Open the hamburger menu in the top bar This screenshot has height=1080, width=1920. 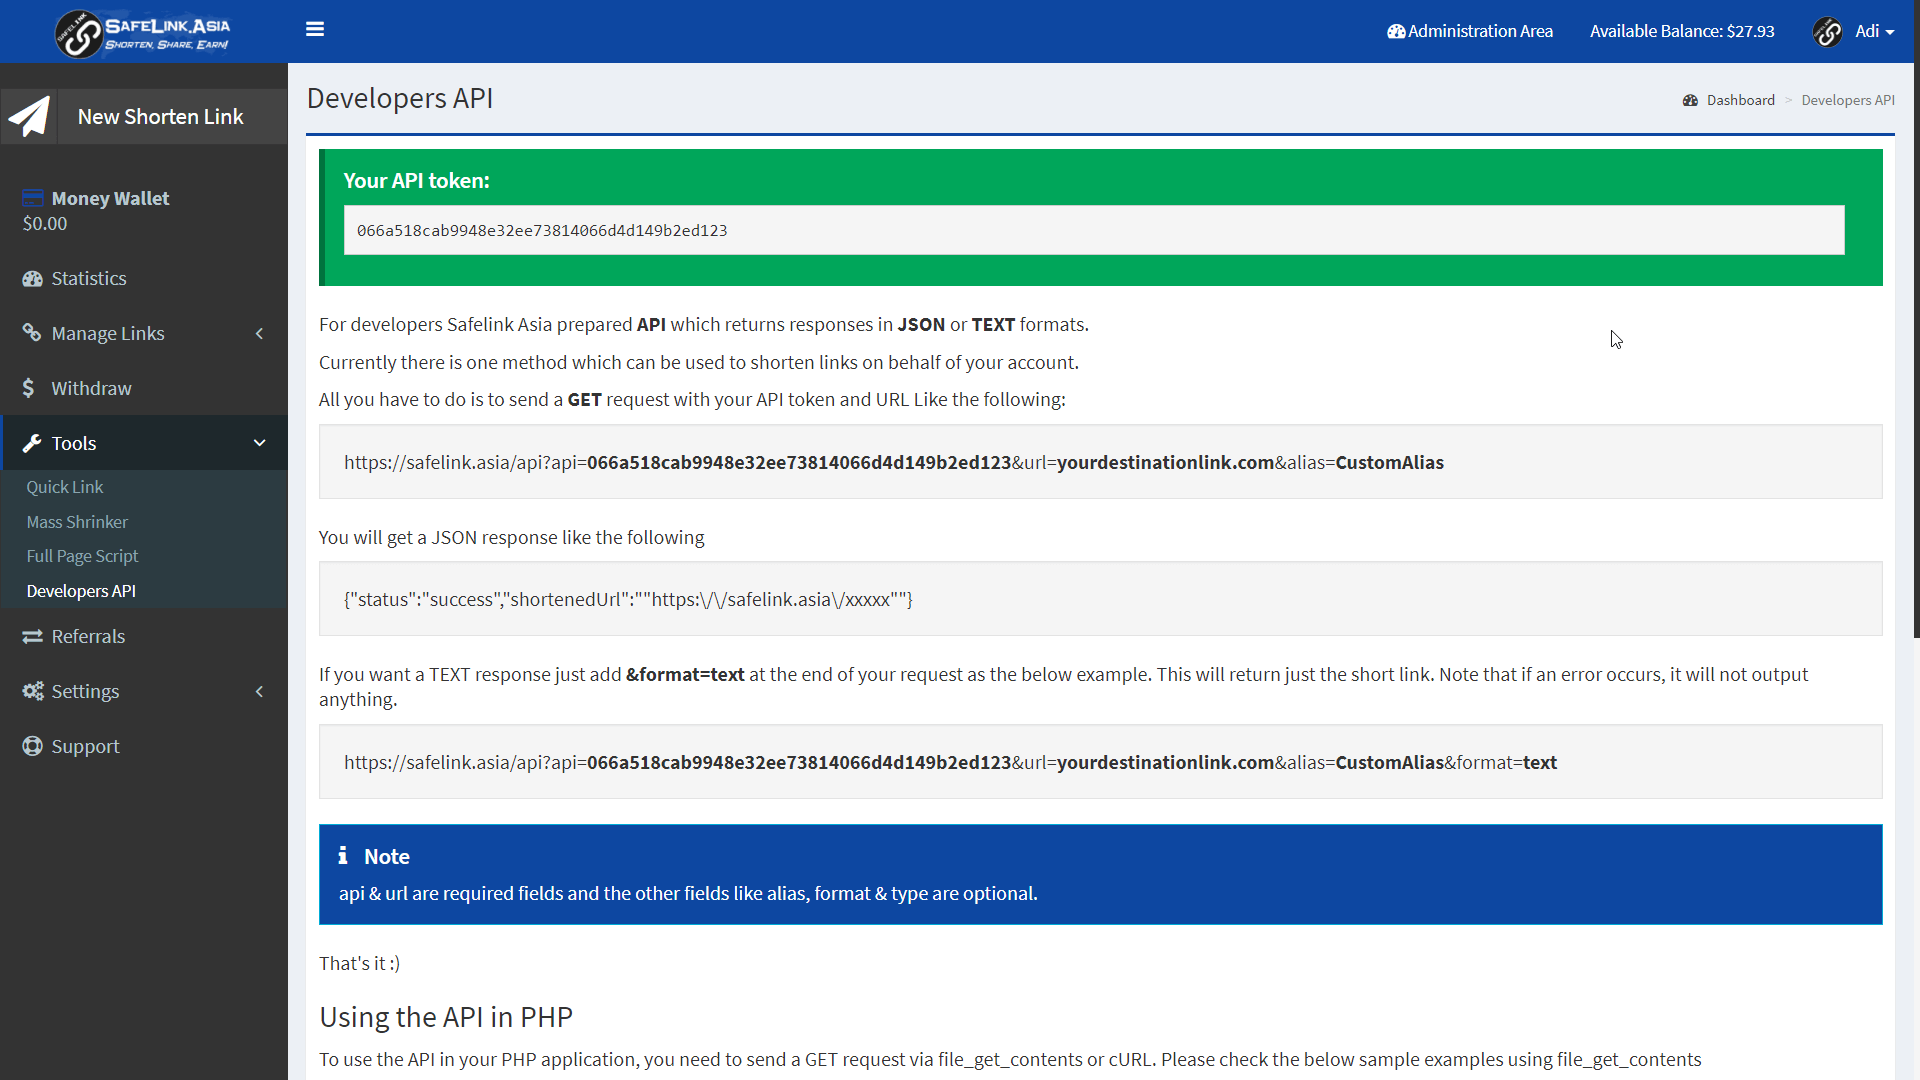tap(315, 29)
